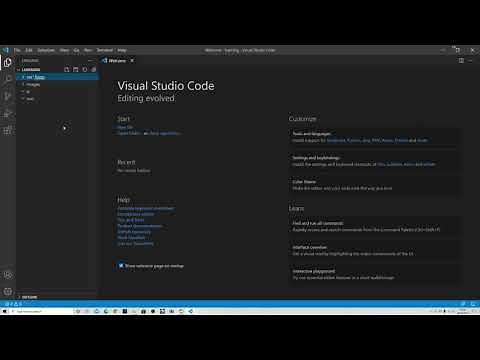Select the highlighted first folder in Explorer tree
Image resolution: width=480 pixels, height=360 pixels.
tap(57, 77)
